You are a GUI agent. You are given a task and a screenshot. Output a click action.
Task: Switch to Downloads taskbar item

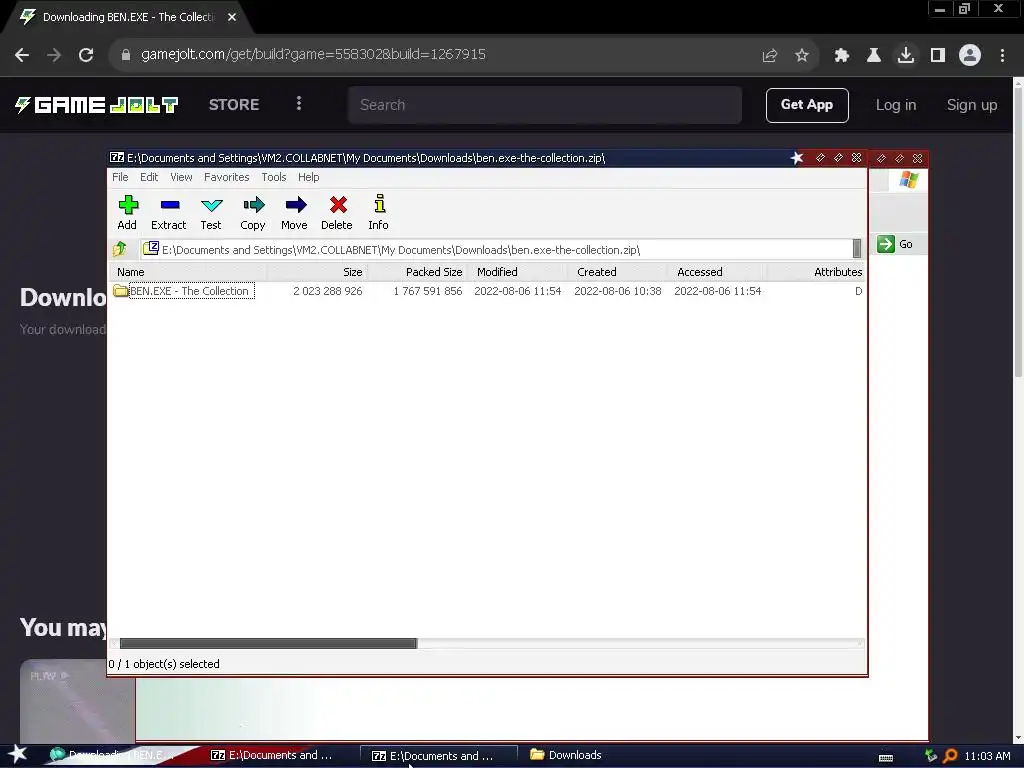(x=566, y=755)
